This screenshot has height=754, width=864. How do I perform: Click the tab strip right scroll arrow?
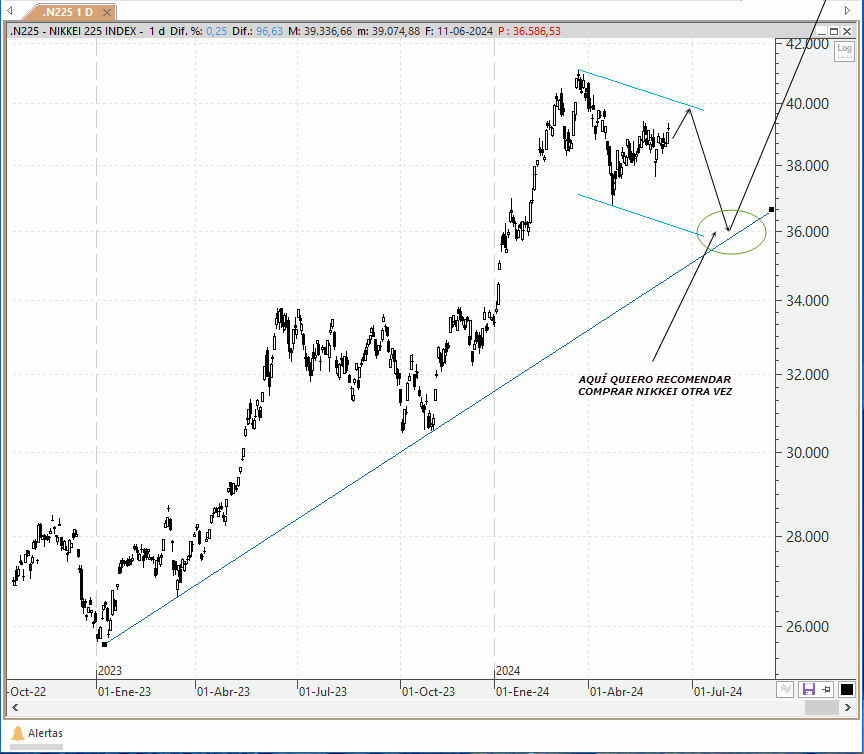coord(847,10)
